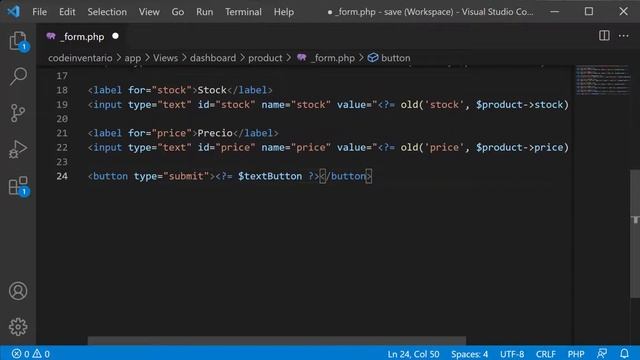Click line number 22 in gutter

coord(62,147)
